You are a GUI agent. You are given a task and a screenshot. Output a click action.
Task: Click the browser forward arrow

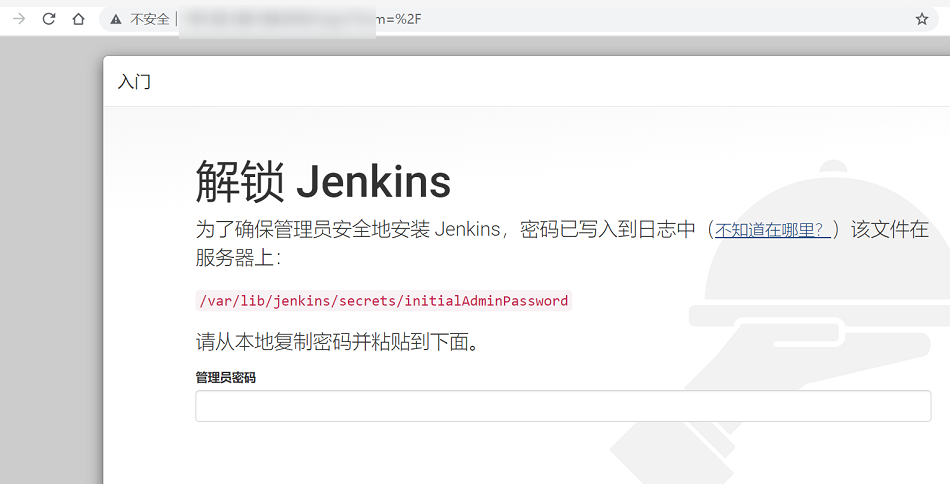19,19
